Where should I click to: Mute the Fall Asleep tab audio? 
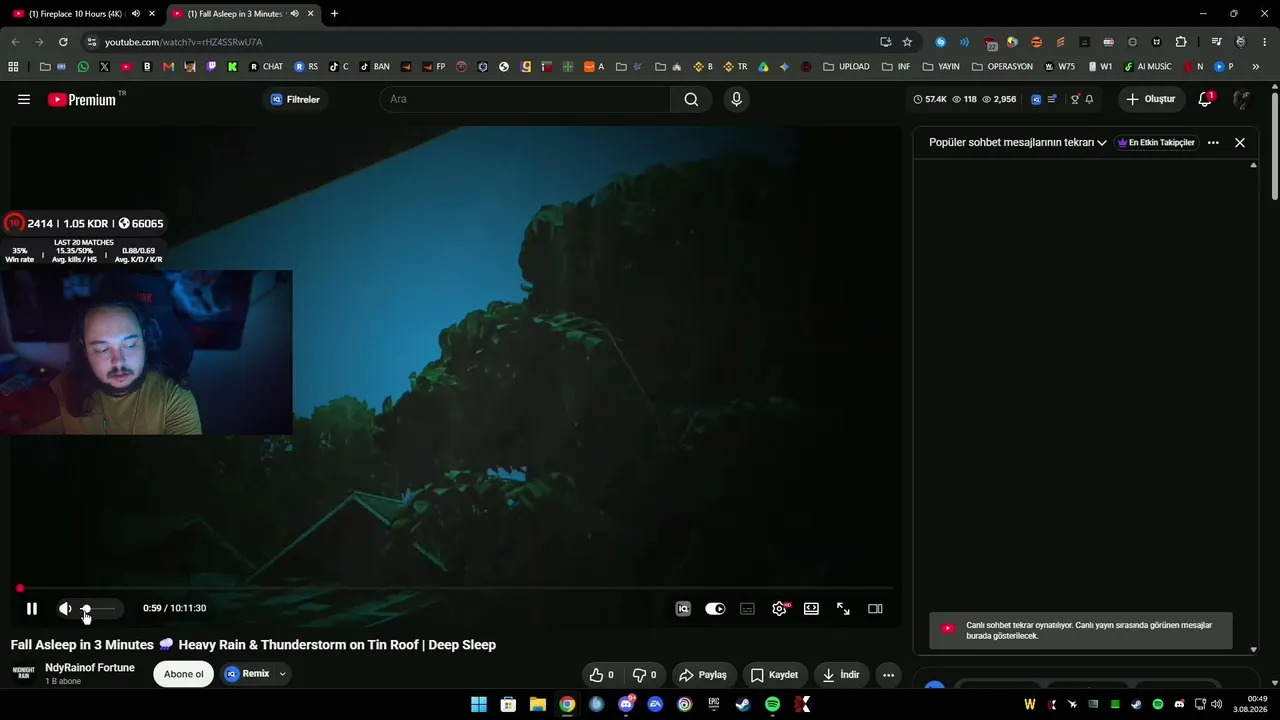pos(294,14)
